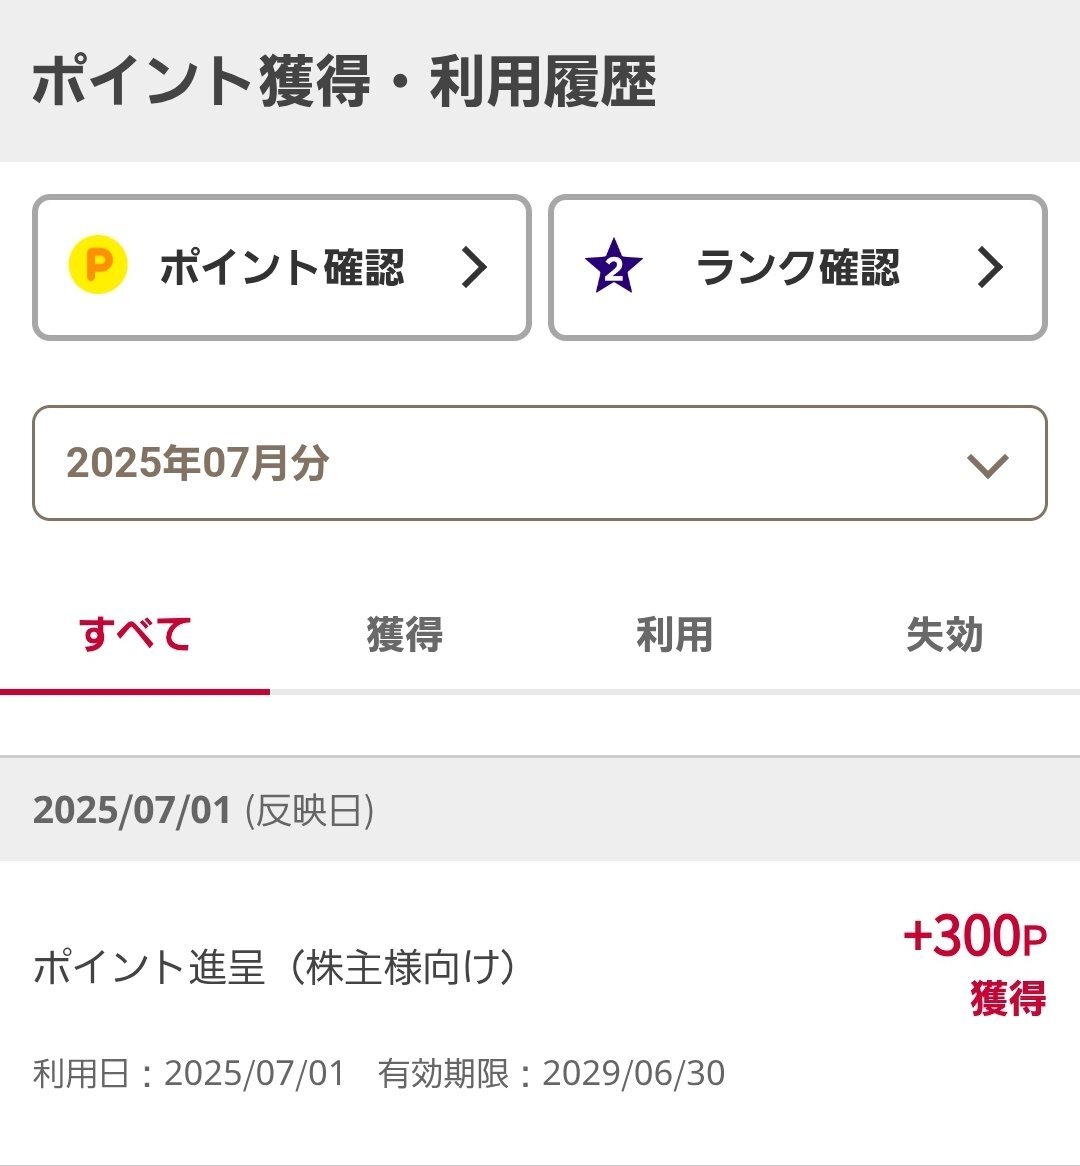This screenshot has width=1080, height=1166.
Task: Click the purple rank 2 star icon
Action: click(x=614, y=266)
